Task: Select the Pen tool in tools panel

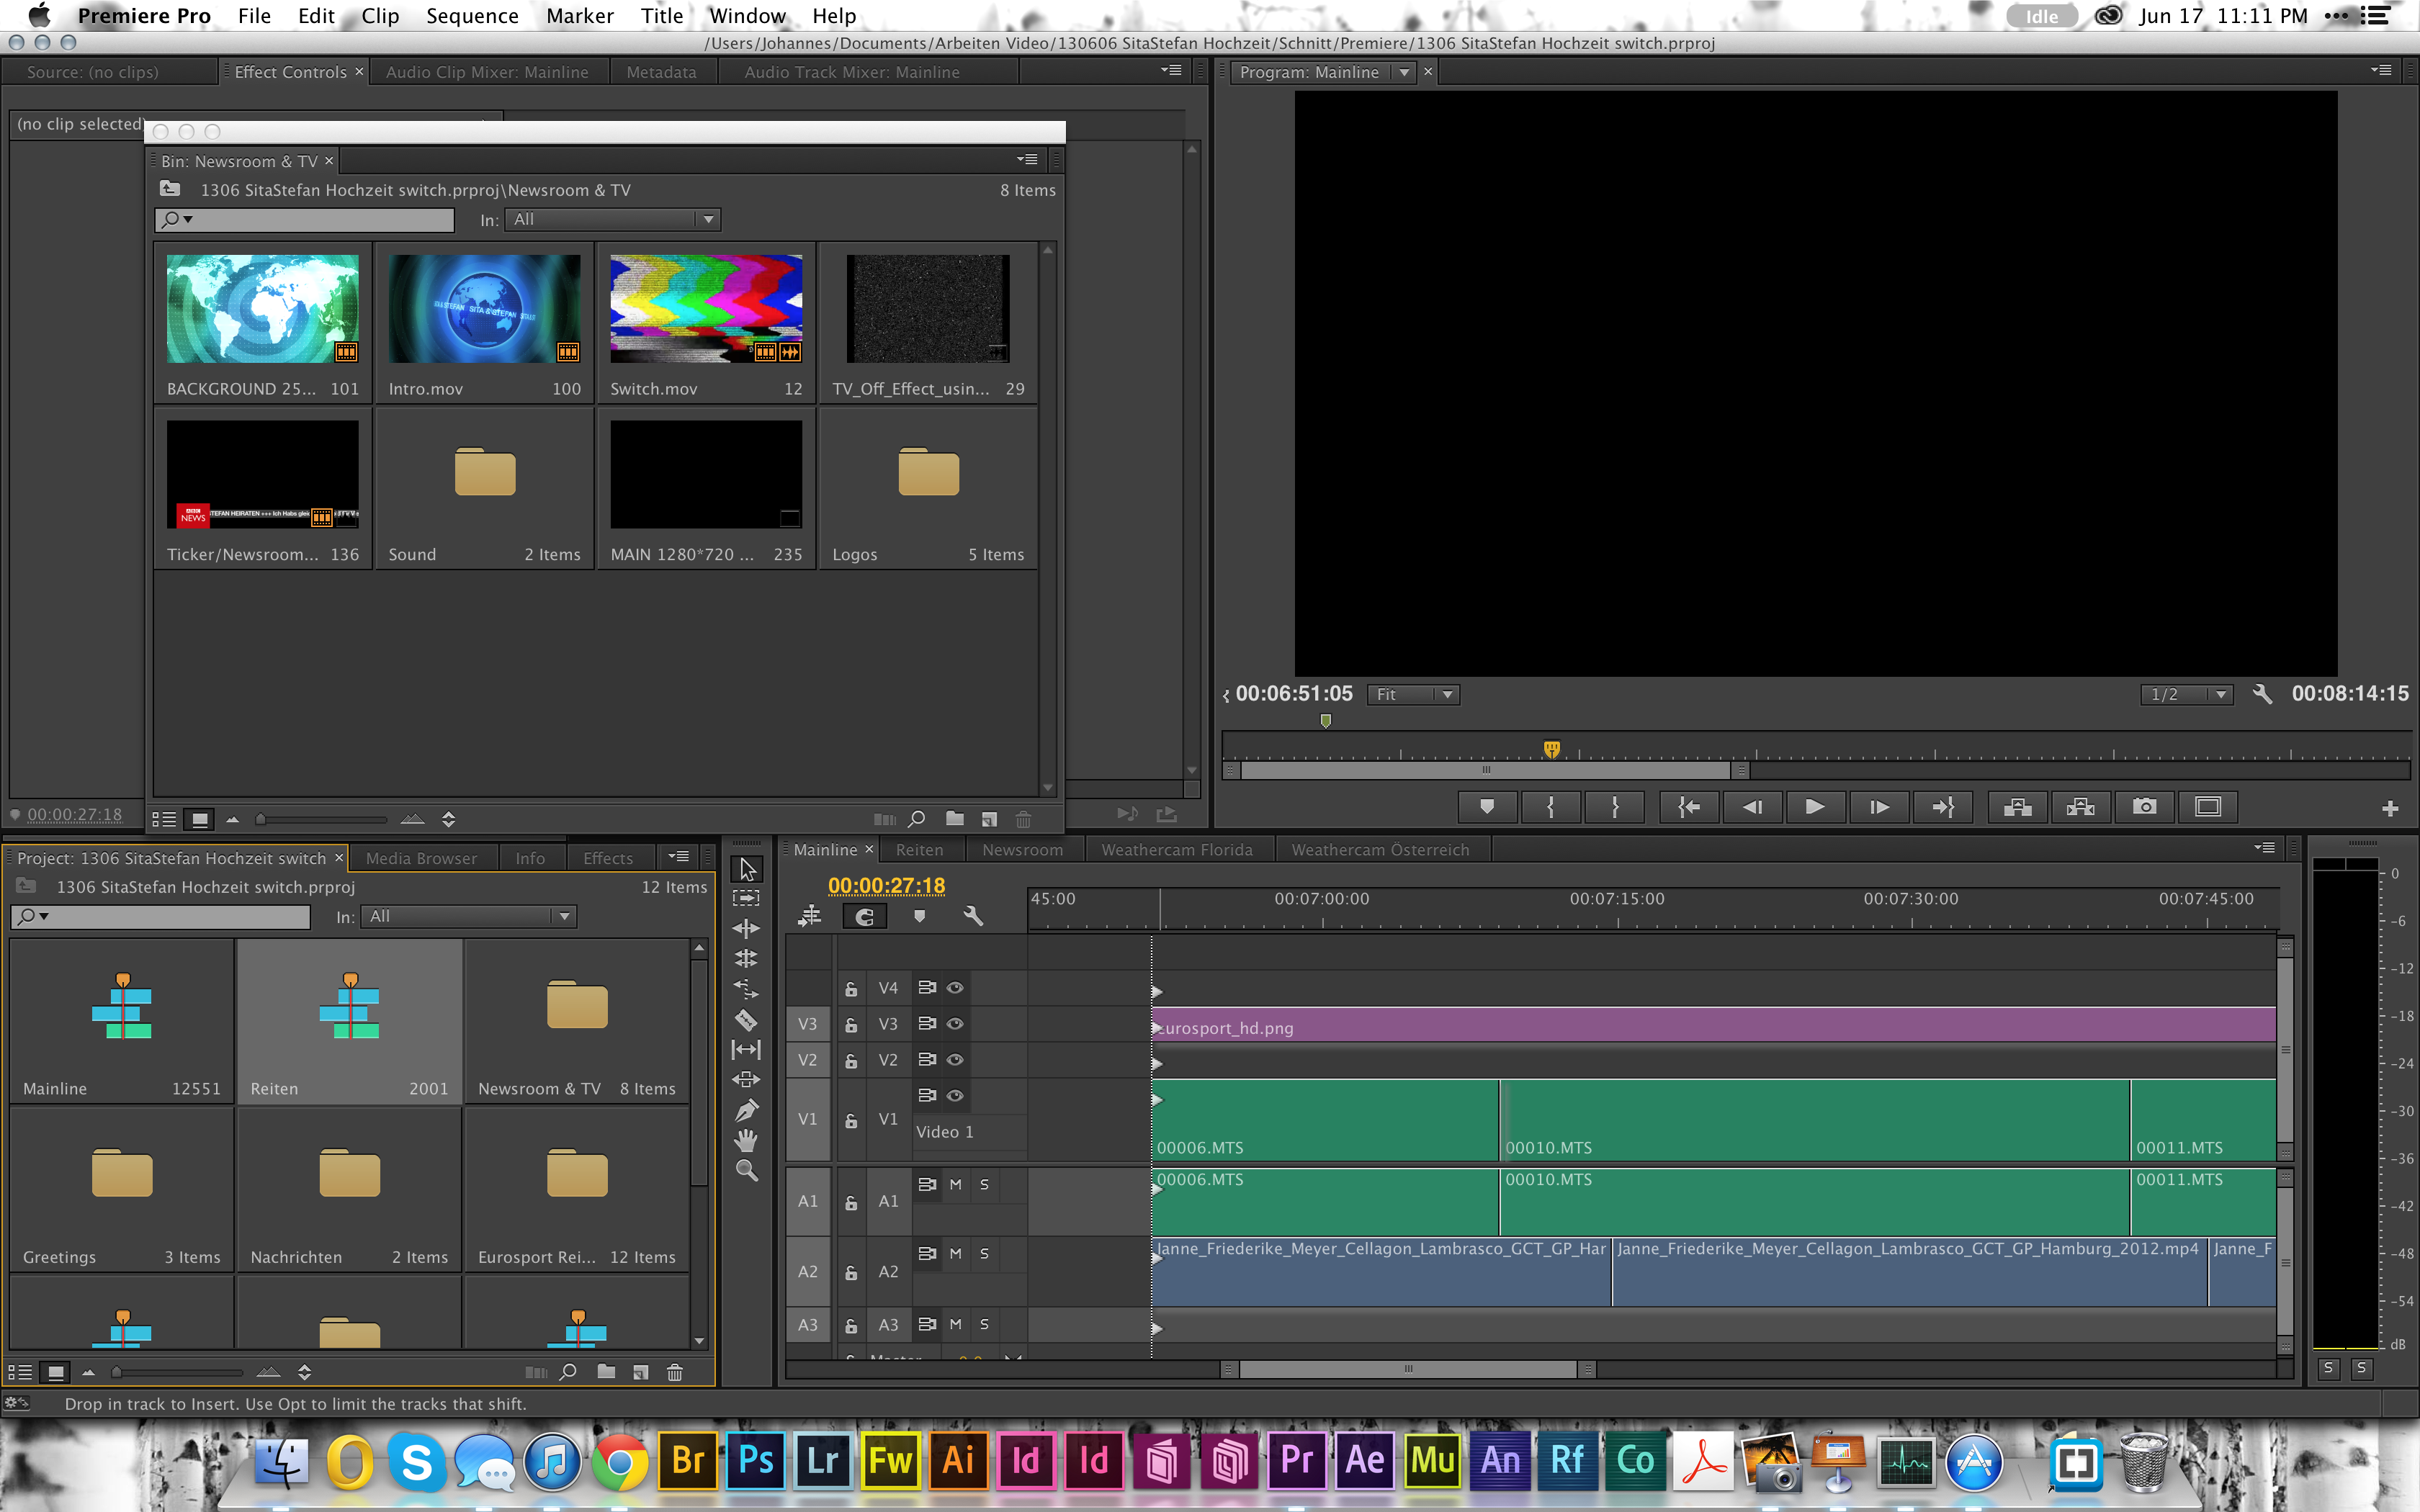Action: pos(746,1110)
